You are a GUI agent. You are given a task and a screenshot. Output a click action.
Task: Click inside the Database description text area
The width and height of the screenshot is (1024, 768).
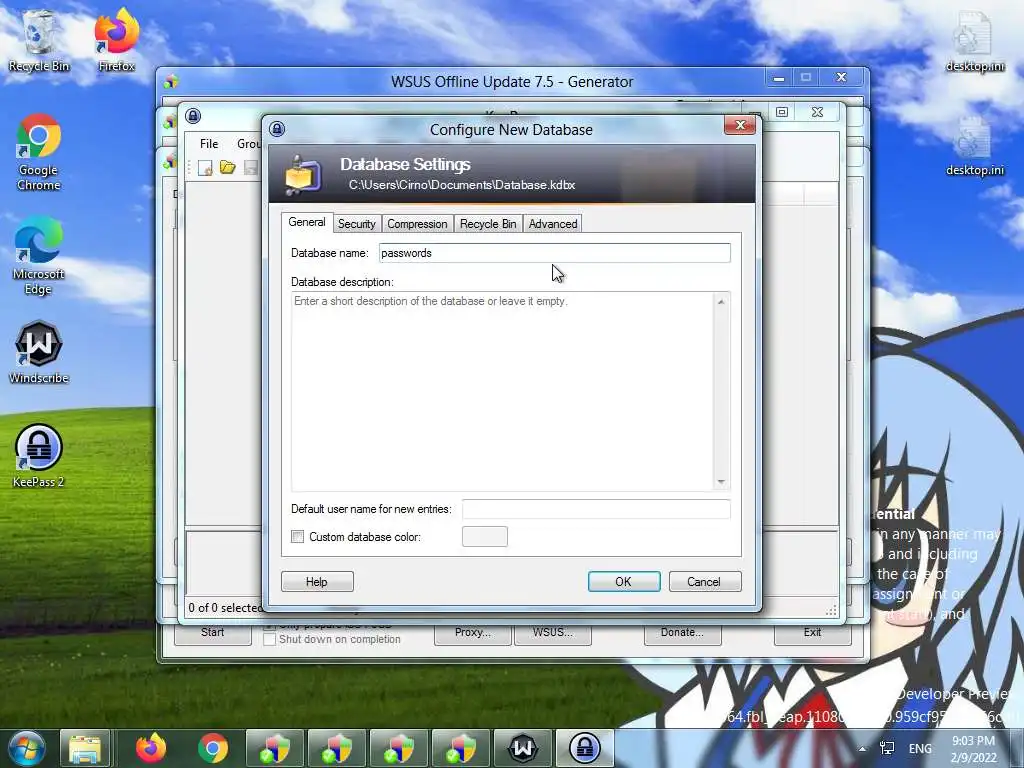coord(503,392)
